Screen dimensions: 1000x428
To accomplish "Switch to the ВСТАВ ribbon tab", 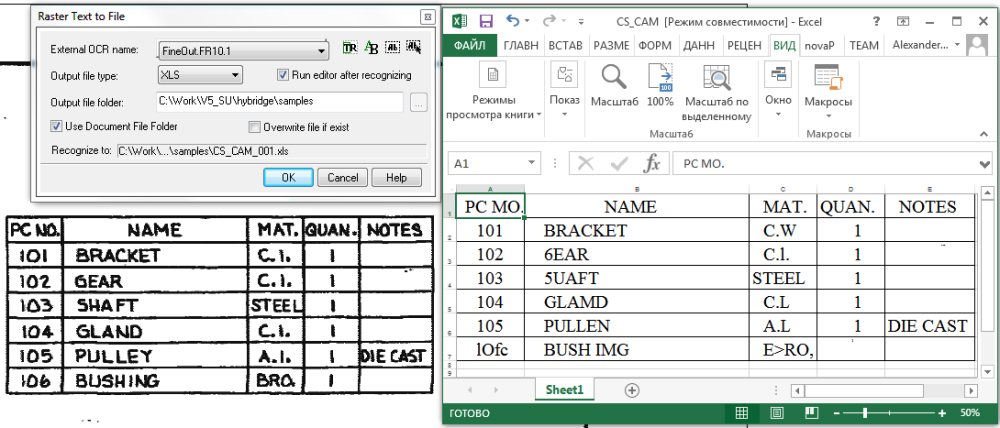I will point(565,45).
